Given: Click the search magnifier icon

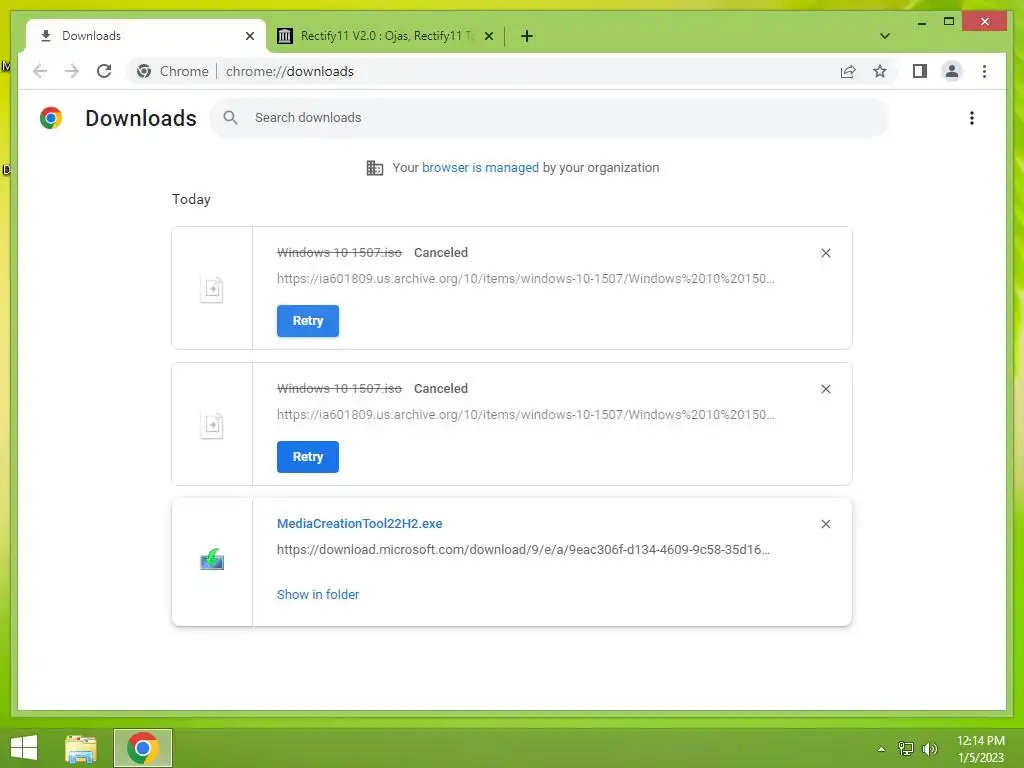Looking at the screenshot, I should tap(230, 118).
